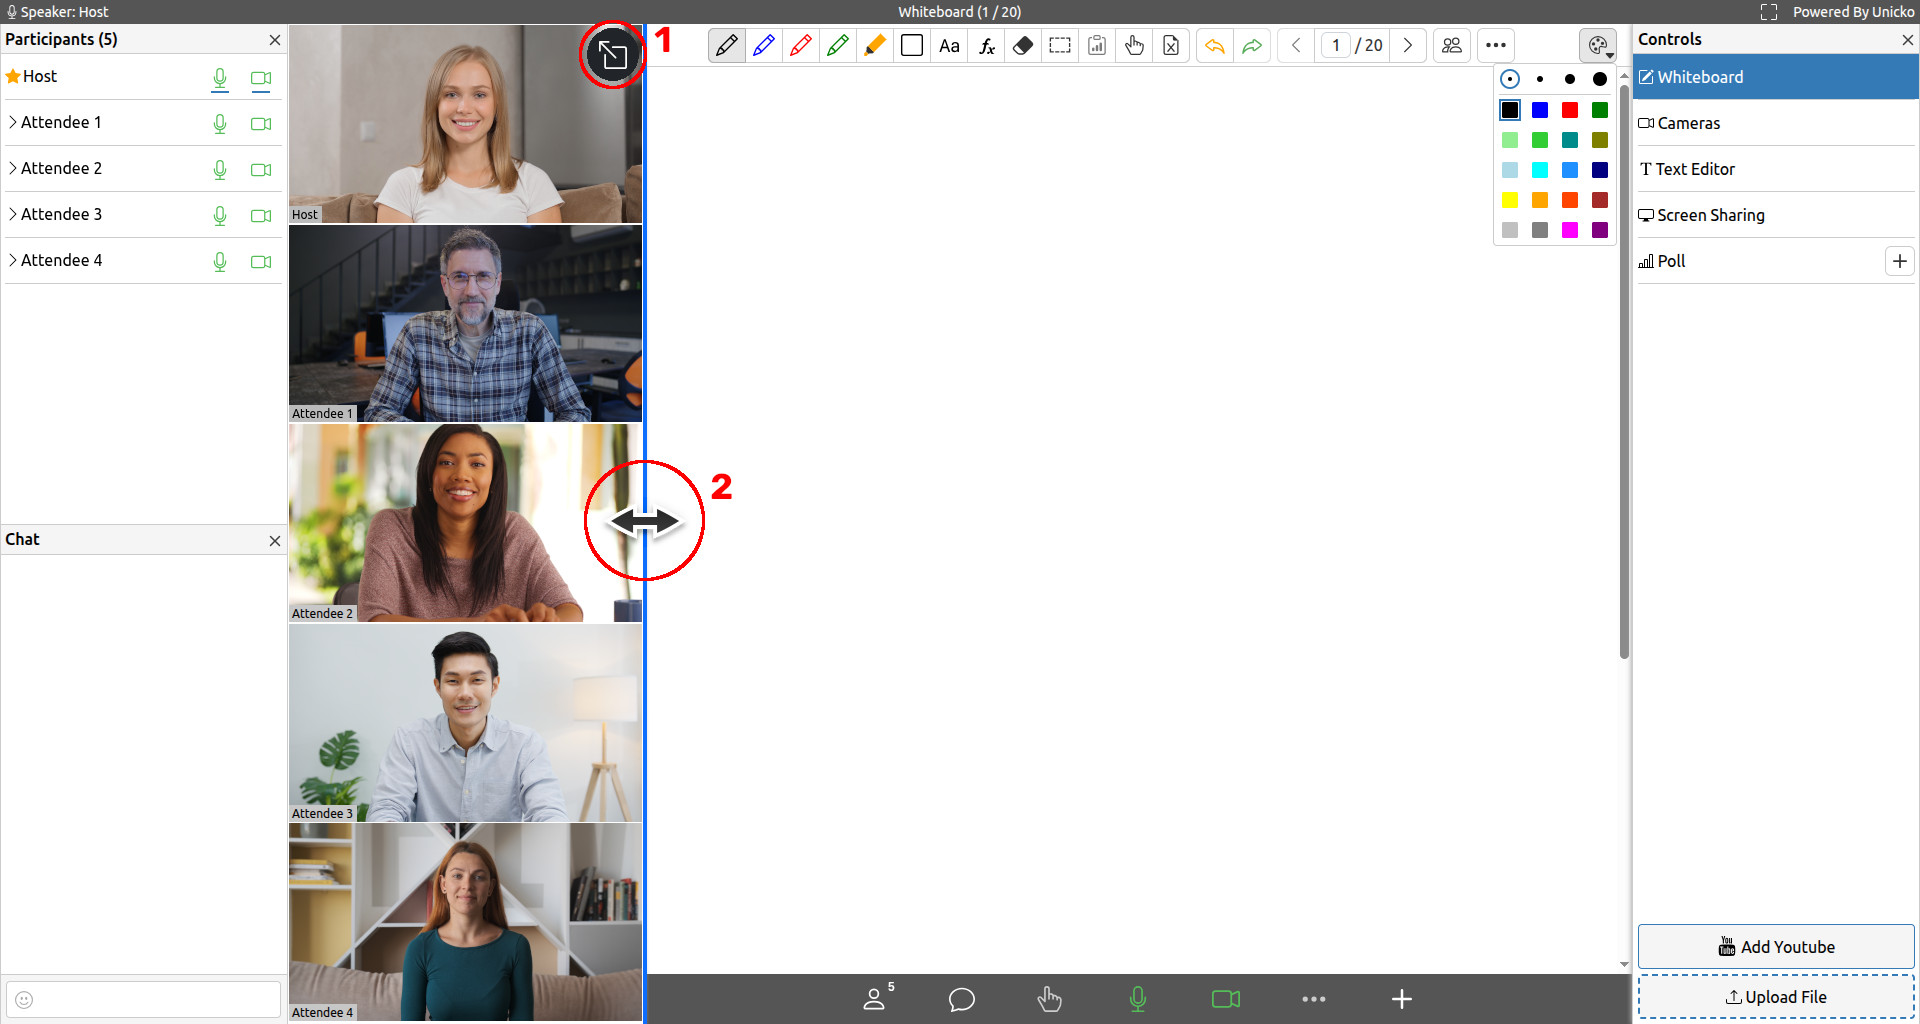This screenshot has height=1024, width=1920.
Task: Open the Screen Sharing control
Action: (1776, 215)
